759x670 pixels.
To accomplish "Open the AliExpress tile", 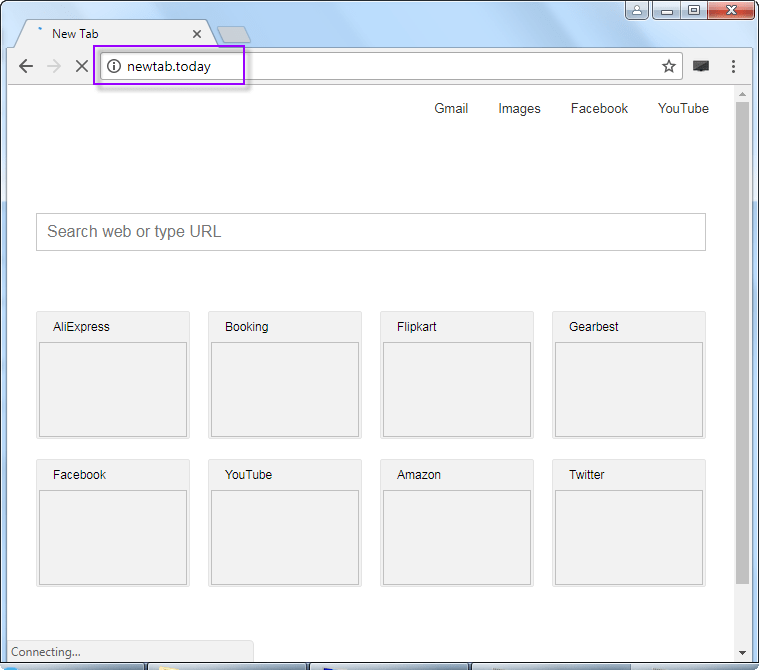I will (x=113, y=375).
